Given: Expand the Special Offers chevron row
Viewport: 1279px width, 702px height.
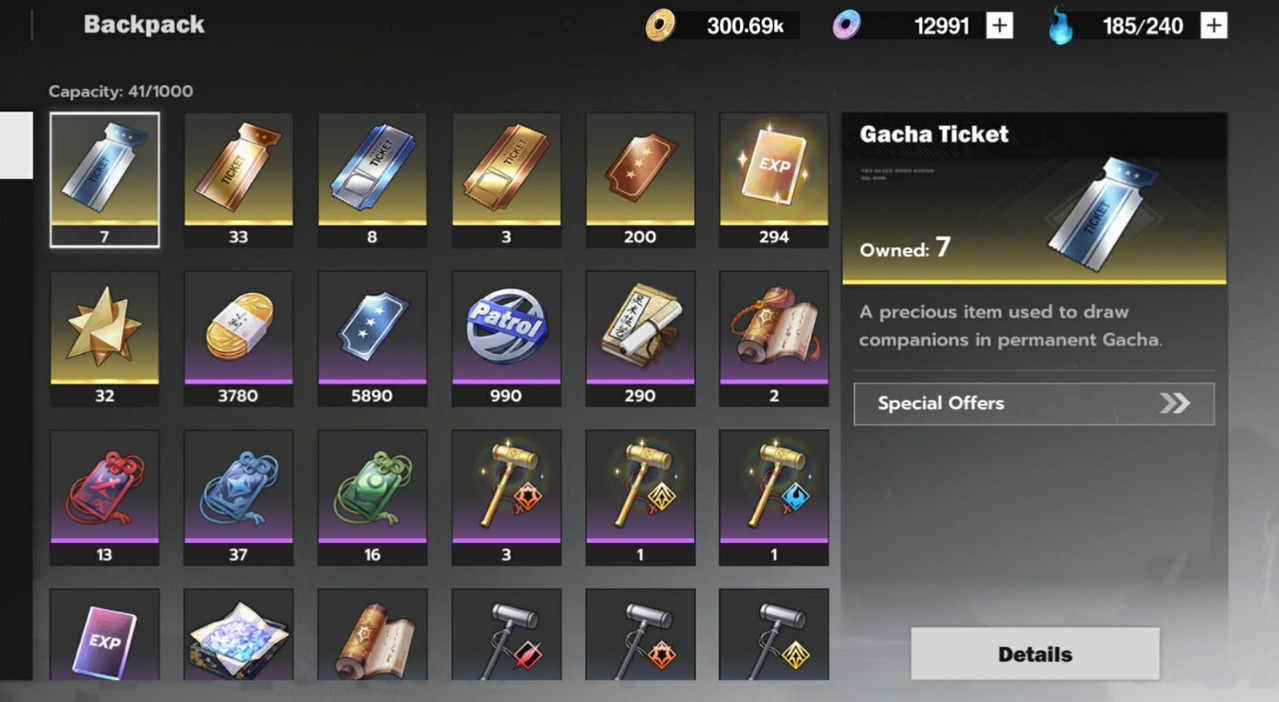Looking at the screenshot, I should 1034,404.
